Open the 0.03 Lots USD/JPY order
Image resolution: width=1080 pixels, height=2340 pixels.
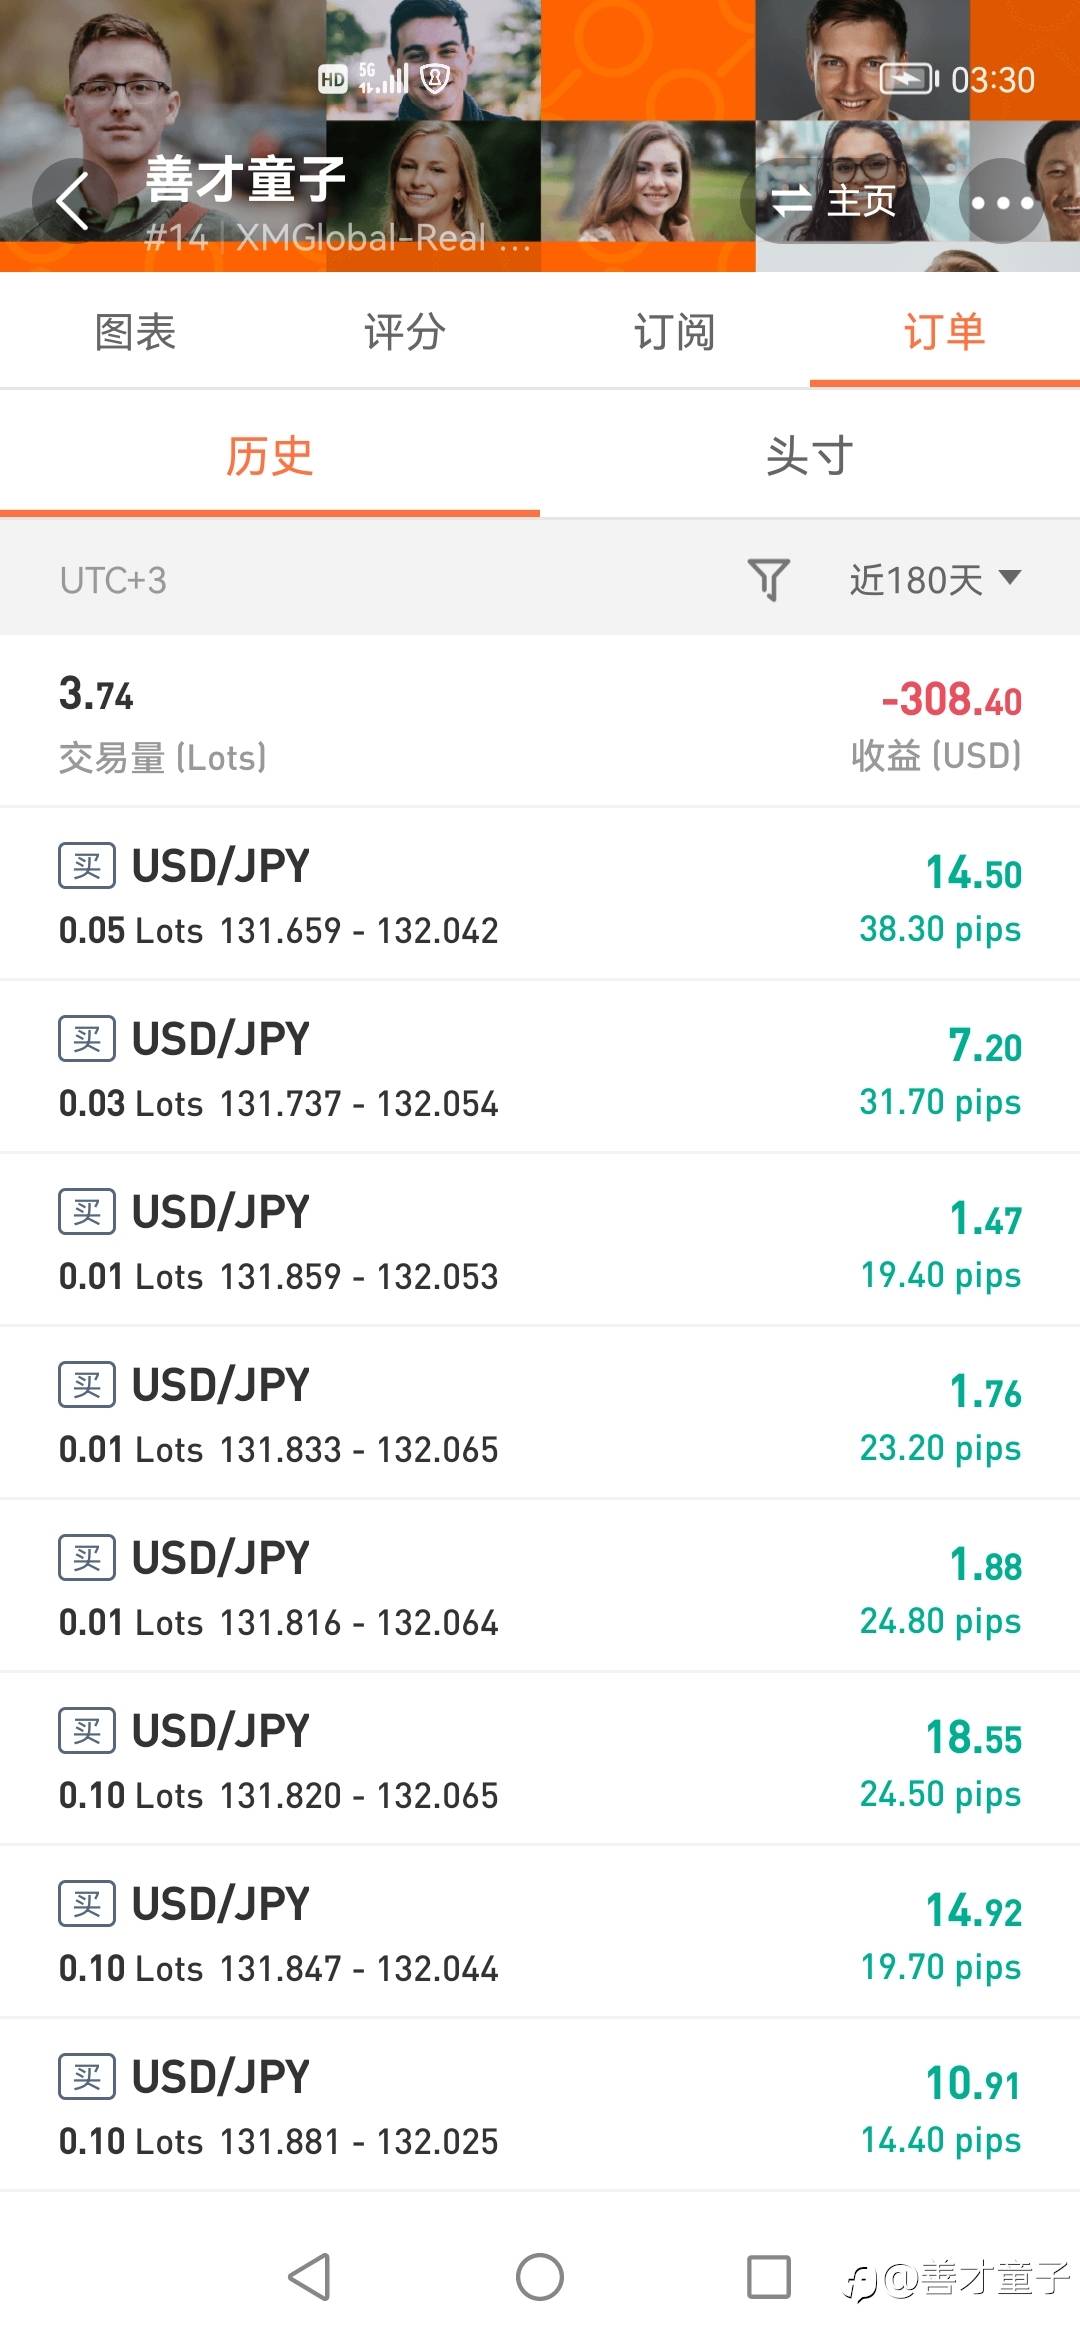pyautogui.click(x=540, y=1069)
